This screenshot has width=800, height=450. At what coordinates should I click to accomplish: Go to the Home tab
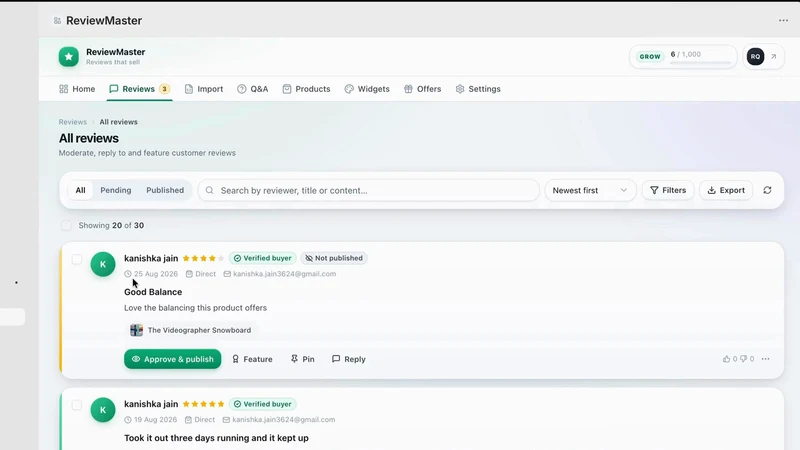tap(77, 89)
